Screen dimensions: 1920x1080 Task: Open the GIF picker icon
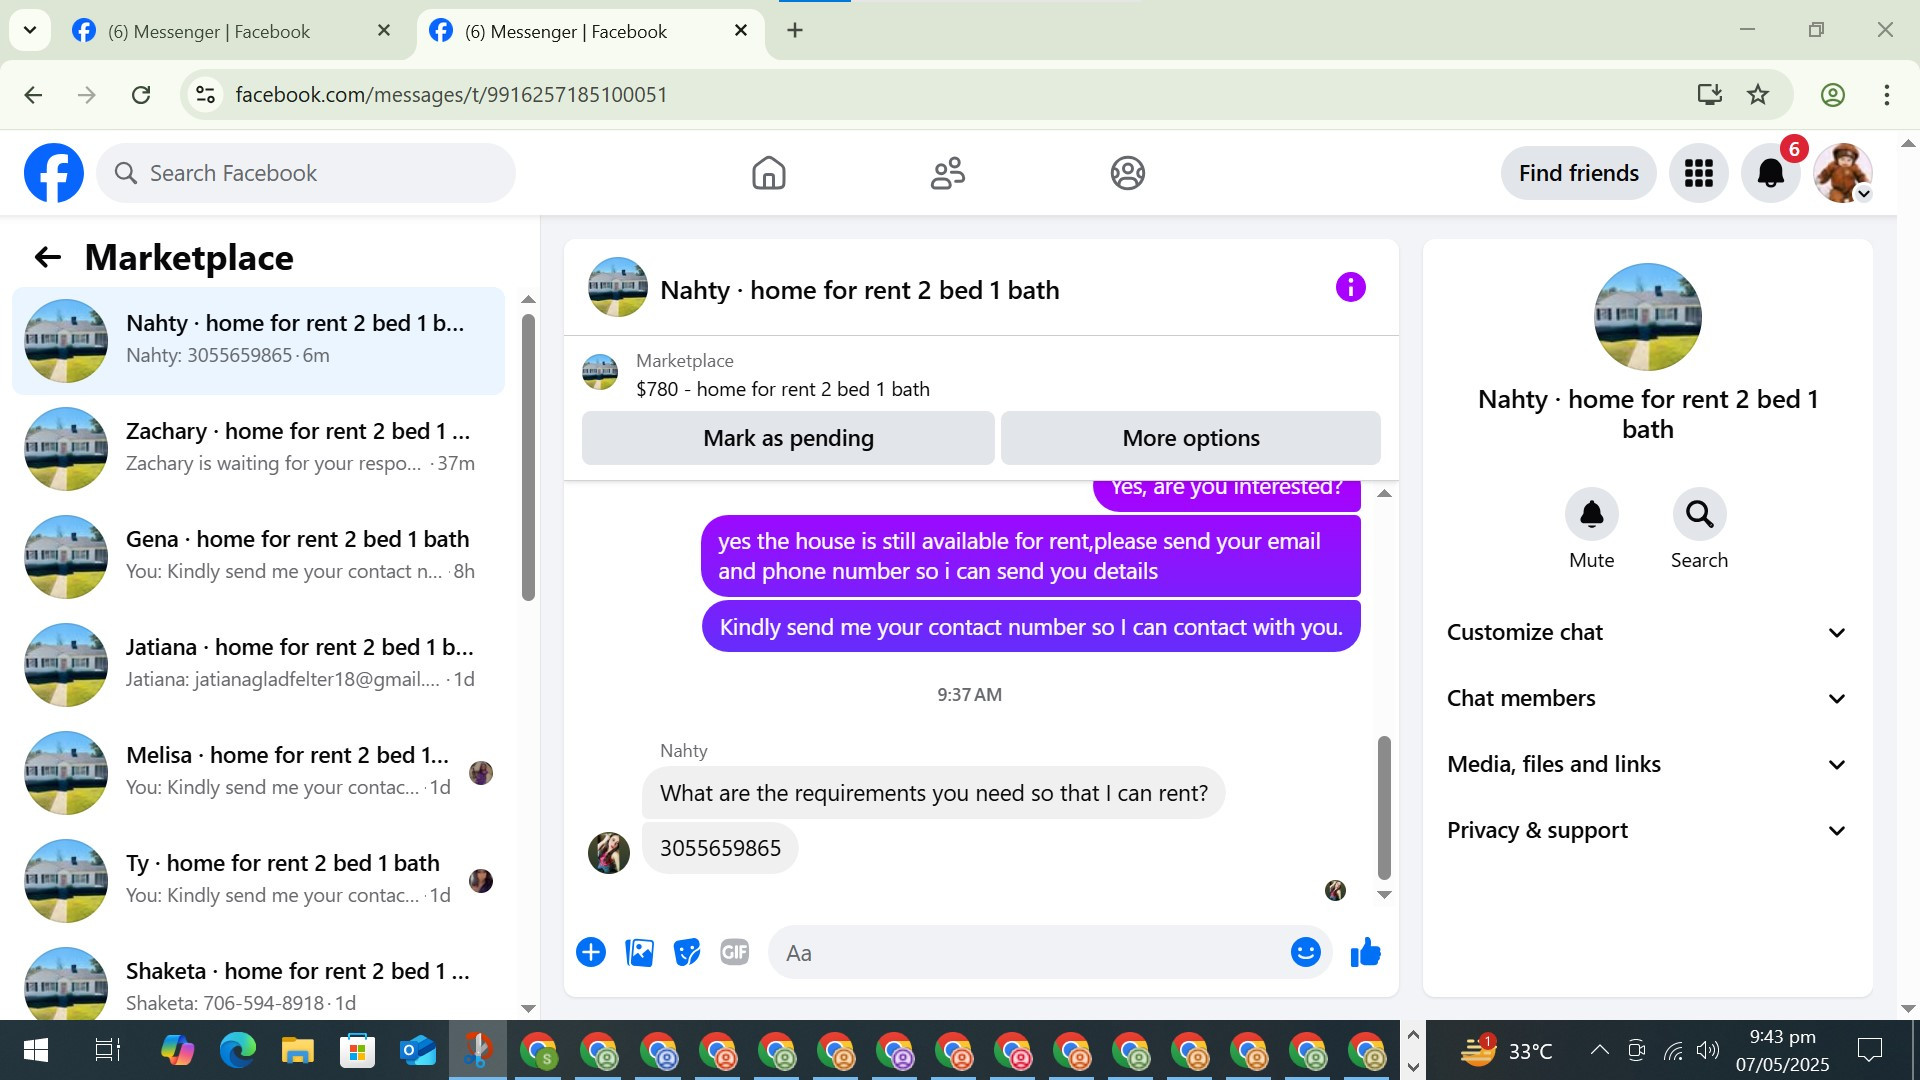click(734, 953)
